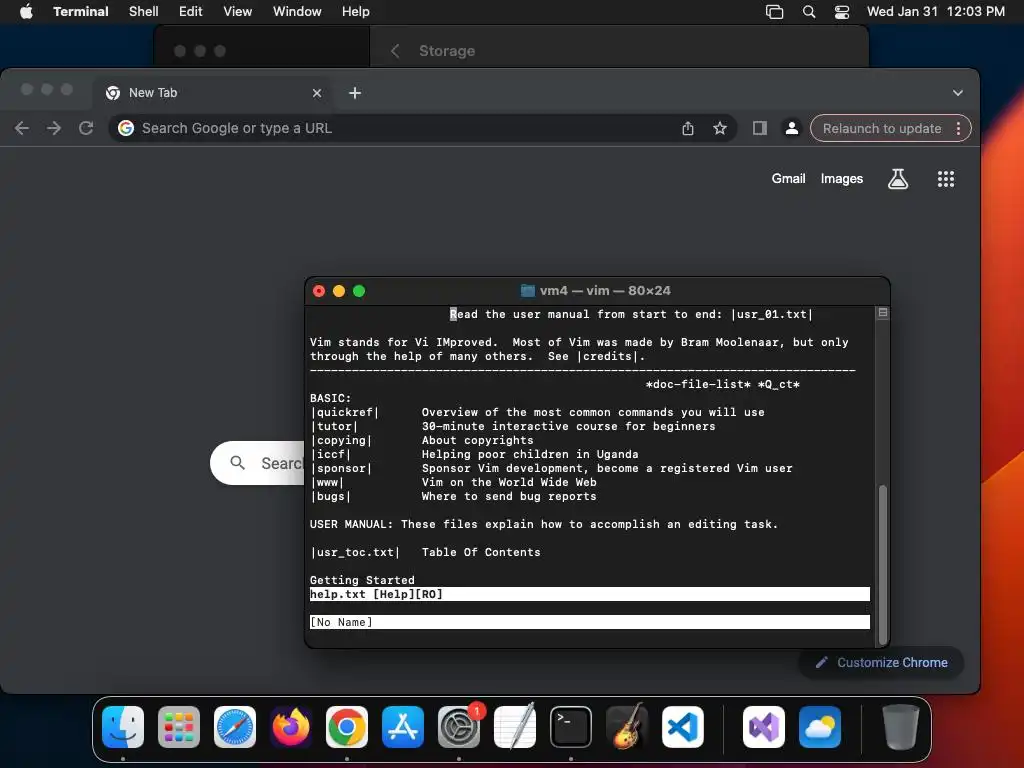Viewport: 1024px width, 768px height.
Task: Open the Window menu
Action: 297,12
